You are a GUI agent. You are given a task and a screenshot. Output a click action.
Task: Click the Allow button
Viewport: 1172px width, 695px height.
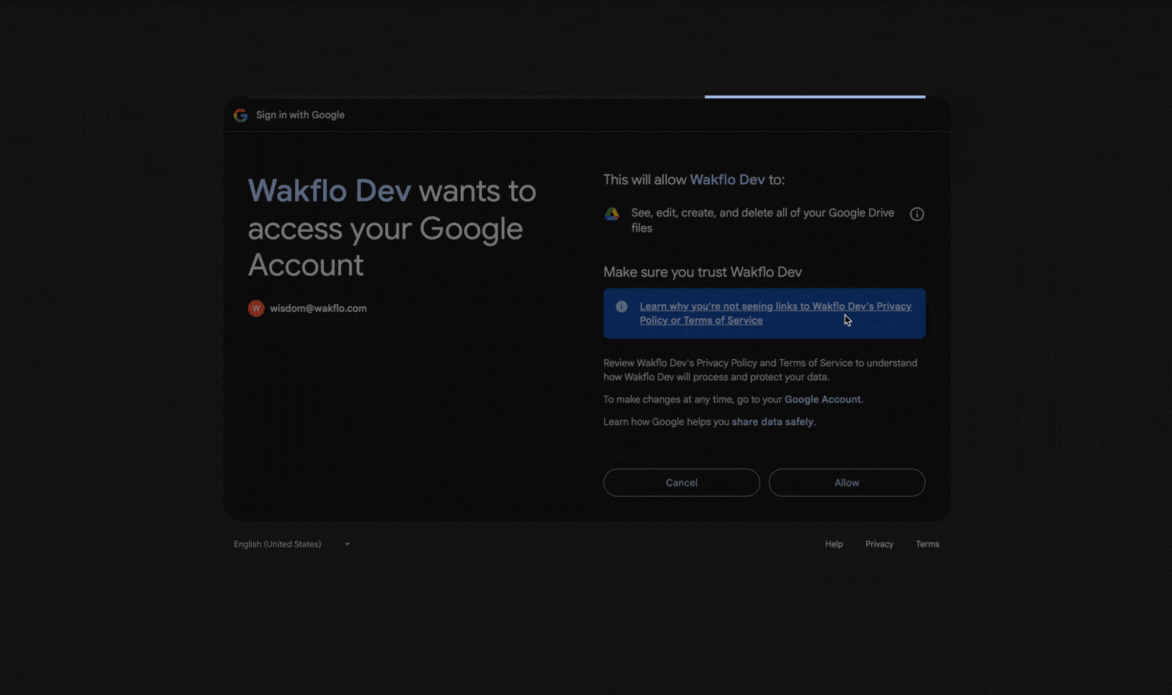pyautogui.click(x=846, y=482)
